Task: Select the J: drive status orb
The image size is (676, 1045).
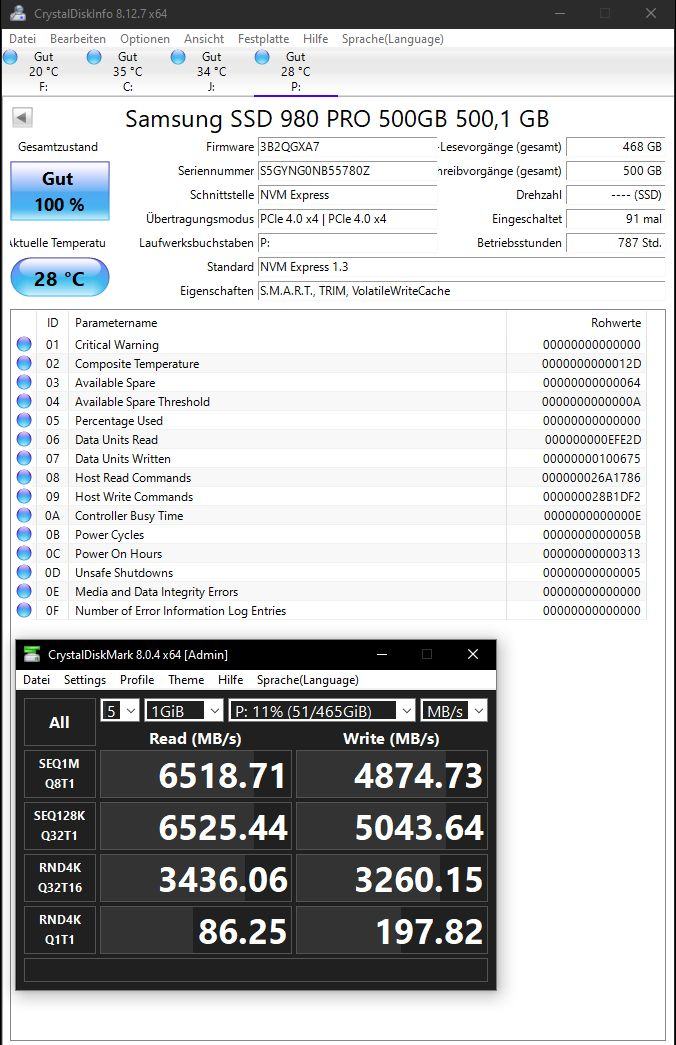Action: click(x=178, y=57)
